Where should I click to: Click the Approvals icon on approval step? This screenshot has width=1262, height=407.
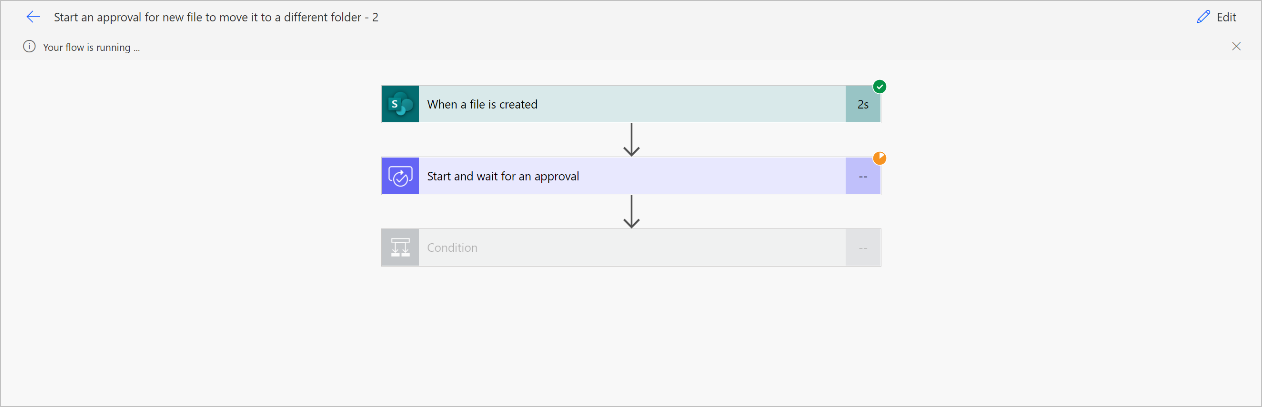pyautogui.click(x=400, y=176)
